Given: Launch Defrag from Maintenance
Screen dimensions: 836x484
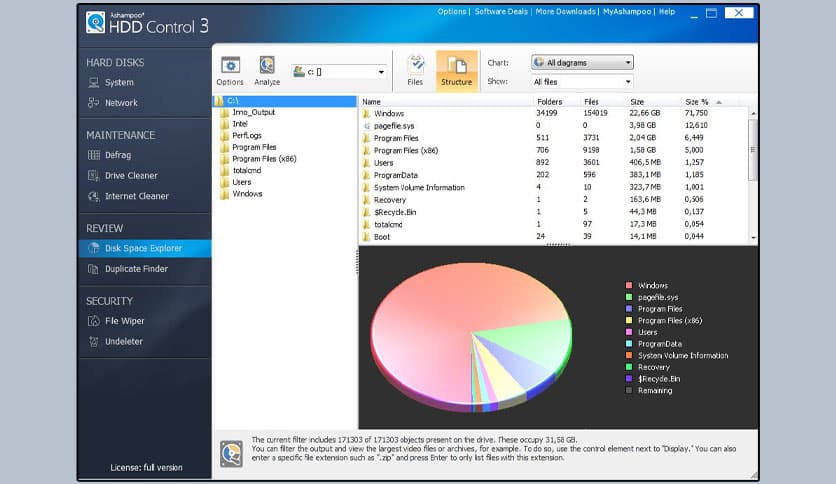Looking at the screenshot, I should [x=117, y=155].
